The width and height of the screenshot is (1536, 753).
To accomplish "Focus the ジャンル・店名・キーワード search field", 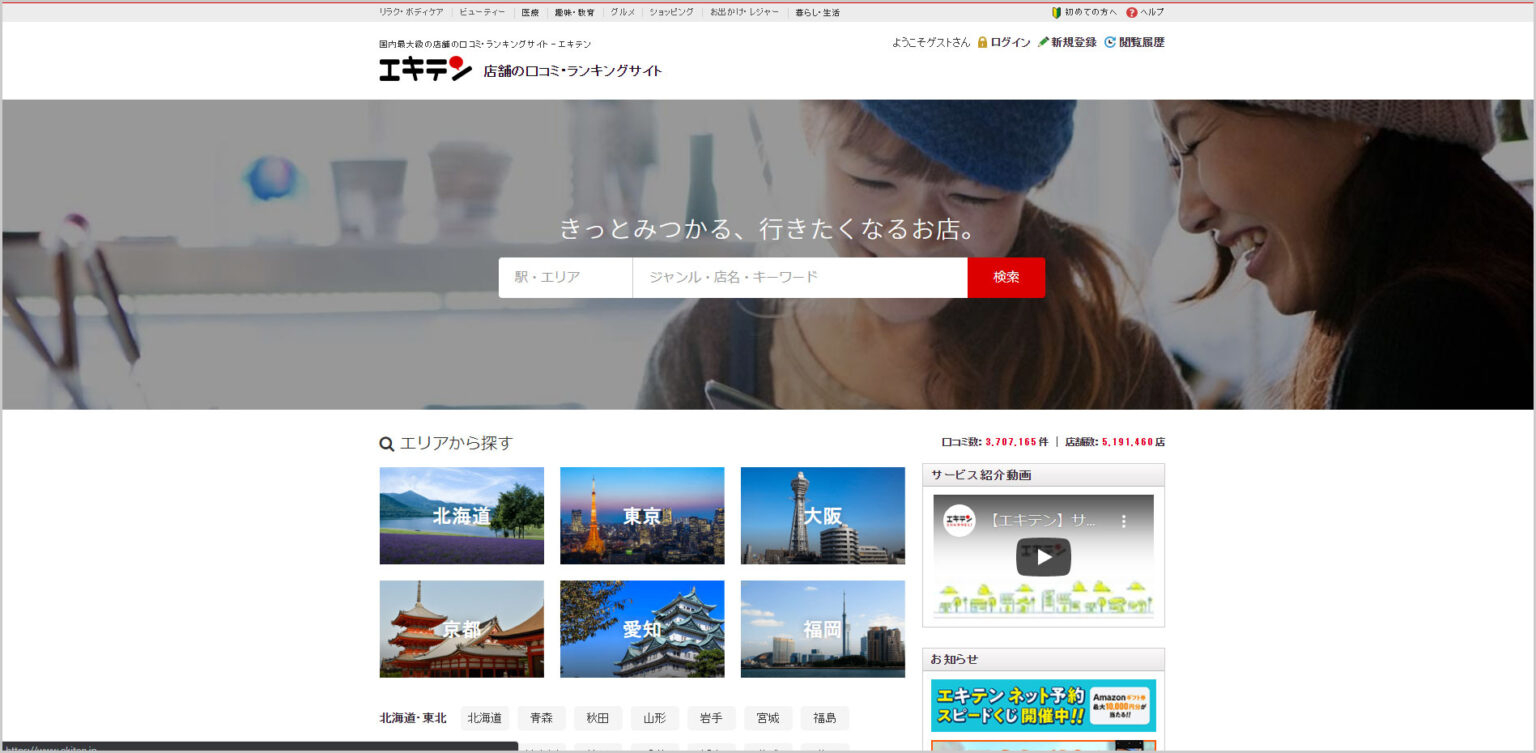I will [800, 277].
